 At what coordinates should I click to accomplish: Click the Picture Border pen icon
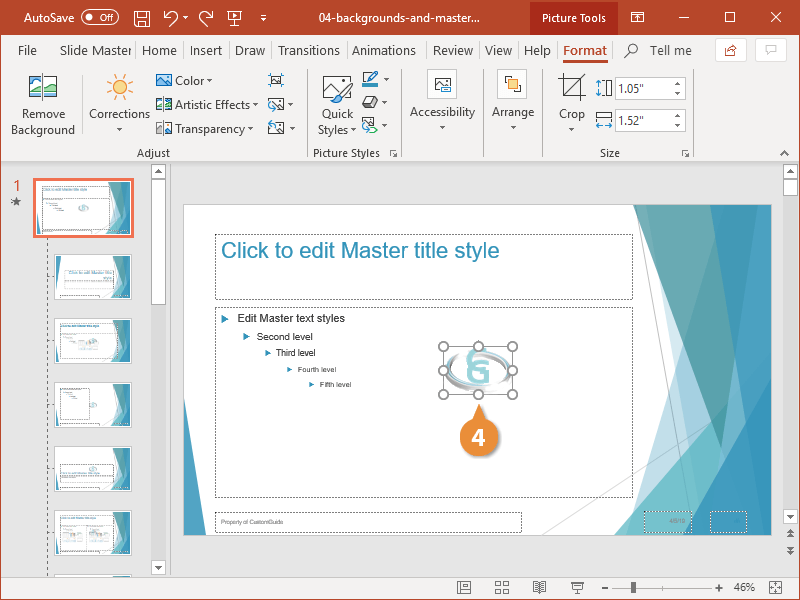370,79
